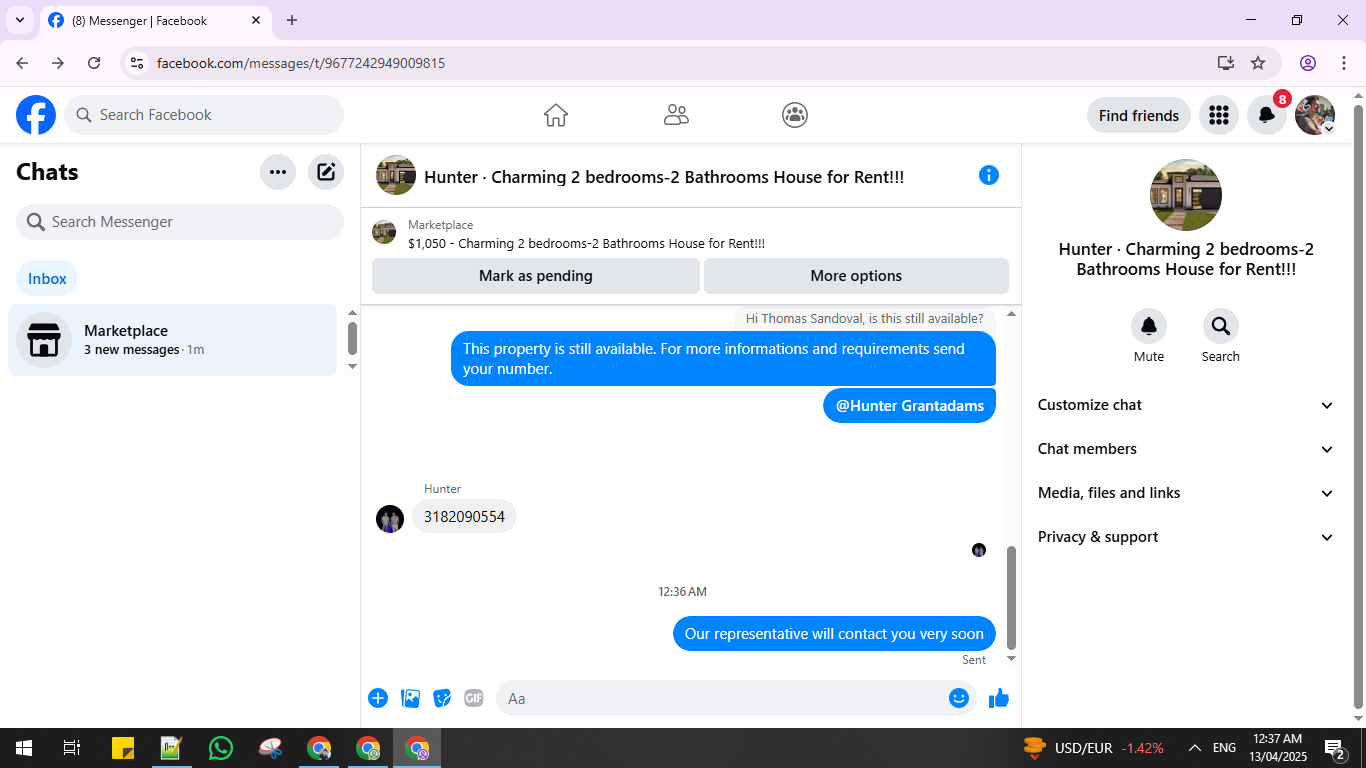Go back to the previous page
Viewport: 1366px width, 768px height.
(x=22, y=63)
